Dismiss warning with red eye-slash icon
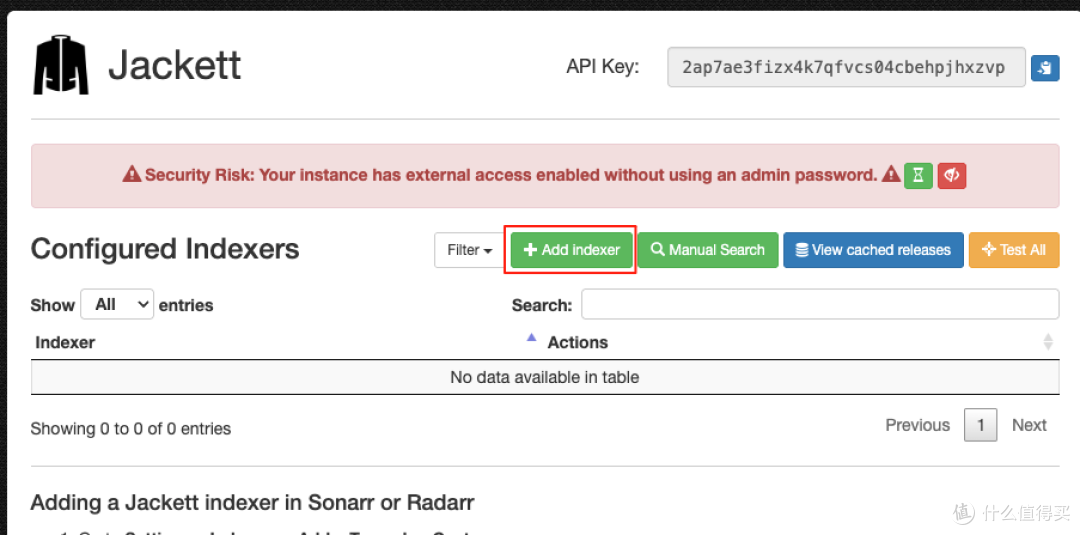The height and width of the screenshot is (535, 1080). coord(952,176)
